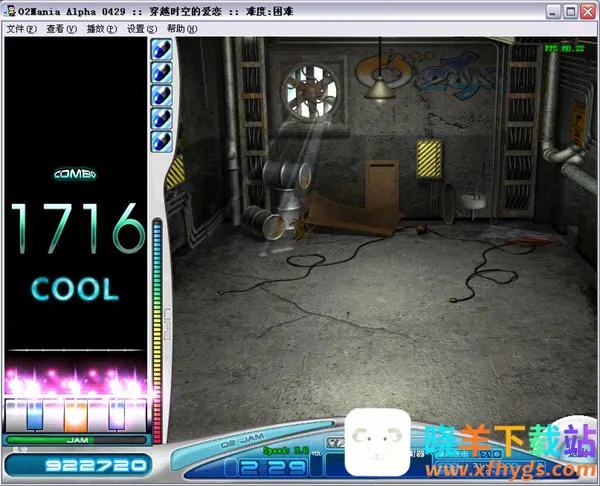Click the first blue pill icon
The image size is (600, 486).
point(161,48)
